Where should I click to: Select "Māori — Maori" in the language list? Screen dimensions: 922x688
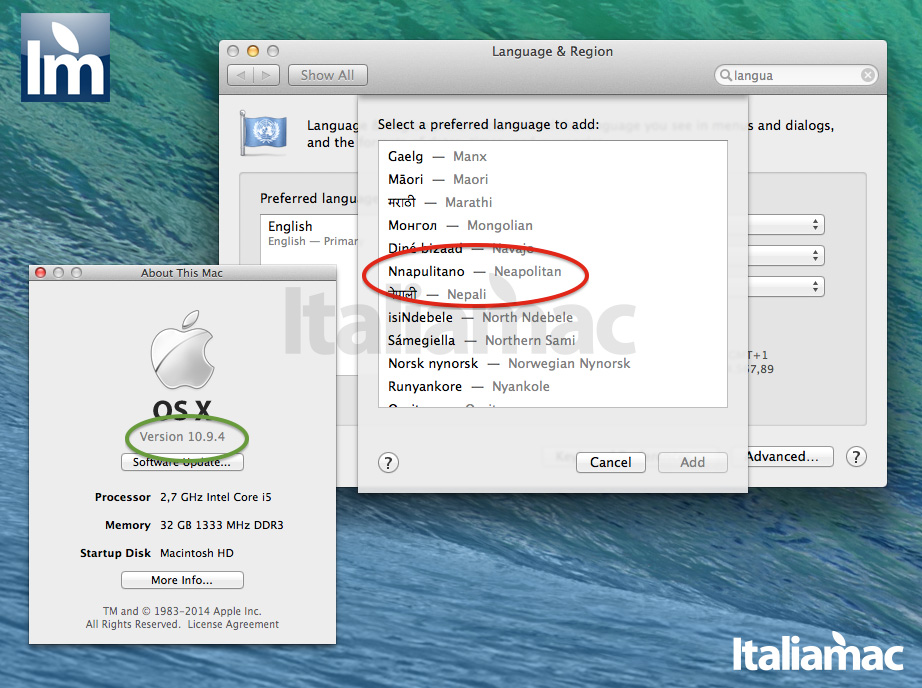(x=553, y=179)
